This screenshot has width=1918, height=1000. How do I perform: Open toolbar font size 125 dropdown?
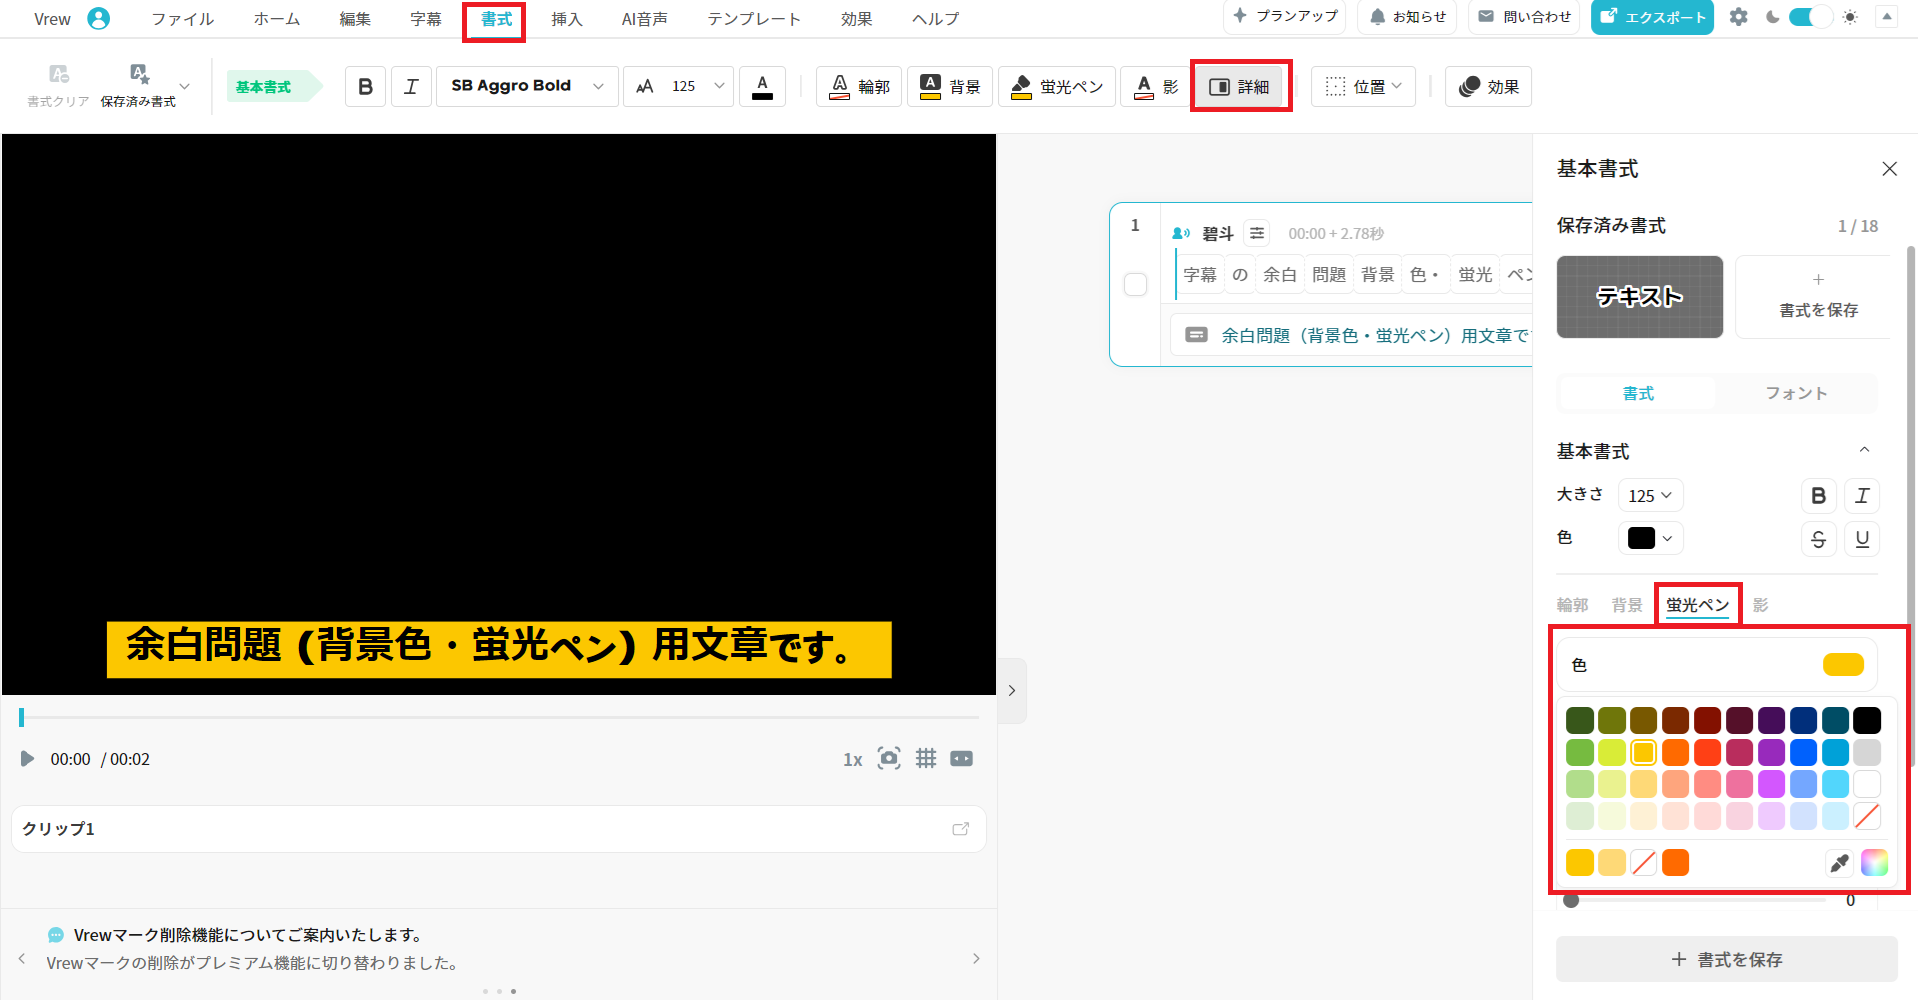coord(679,87)
